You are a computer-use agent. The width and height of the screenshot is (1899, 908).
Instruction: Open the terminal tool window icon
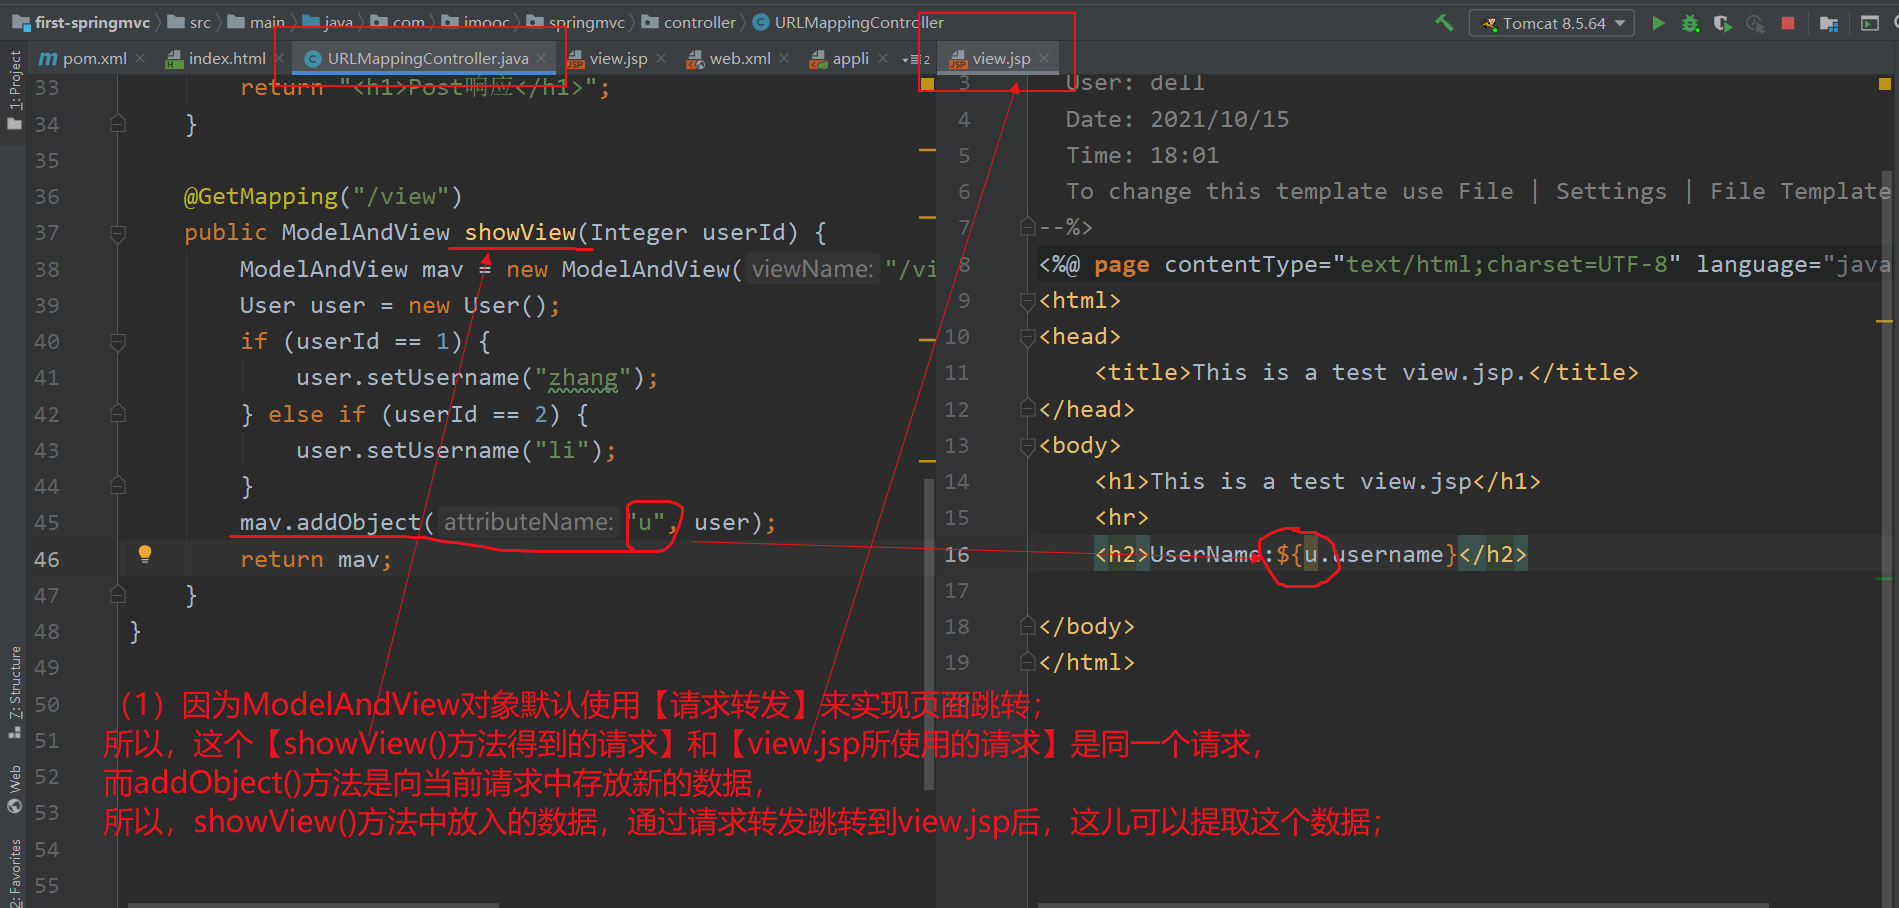click(1870, 22)
